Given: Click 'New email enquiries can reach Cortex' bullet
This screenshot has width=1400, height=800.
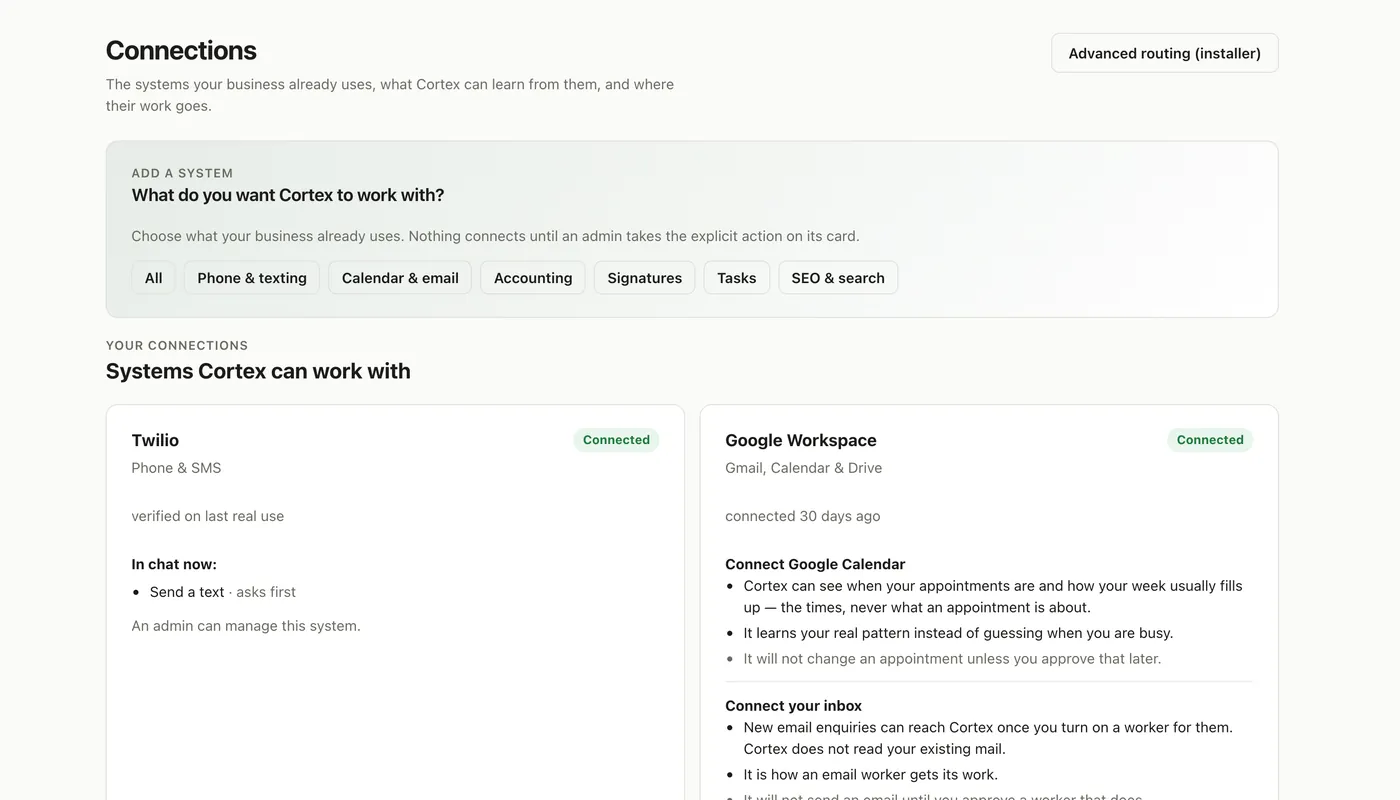Looking at the screenshot, I should tap(988, 738).
